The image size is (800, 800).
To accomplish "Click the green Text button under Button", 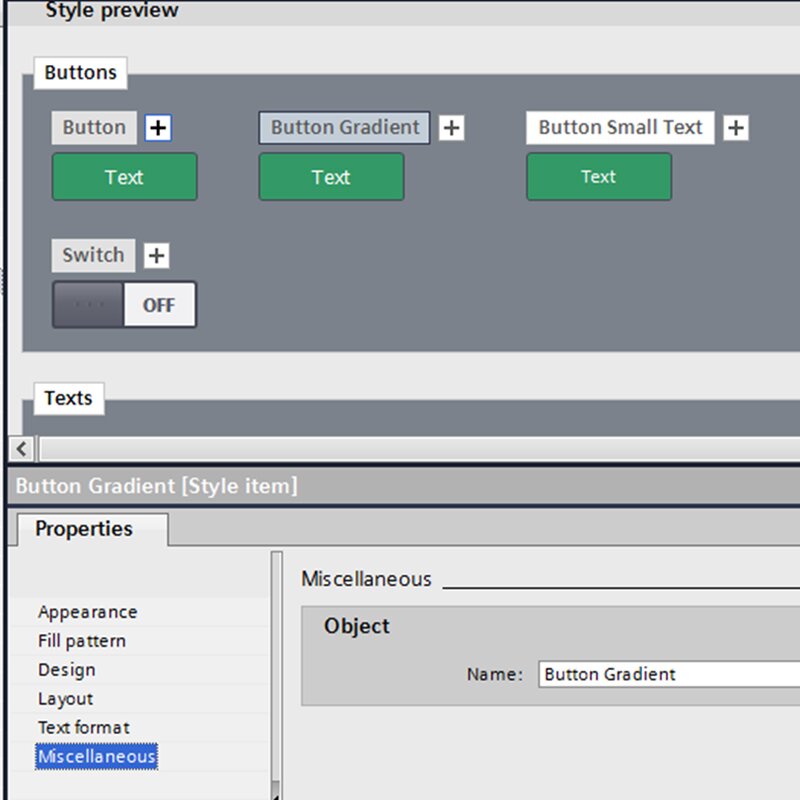I will (124, 177).
